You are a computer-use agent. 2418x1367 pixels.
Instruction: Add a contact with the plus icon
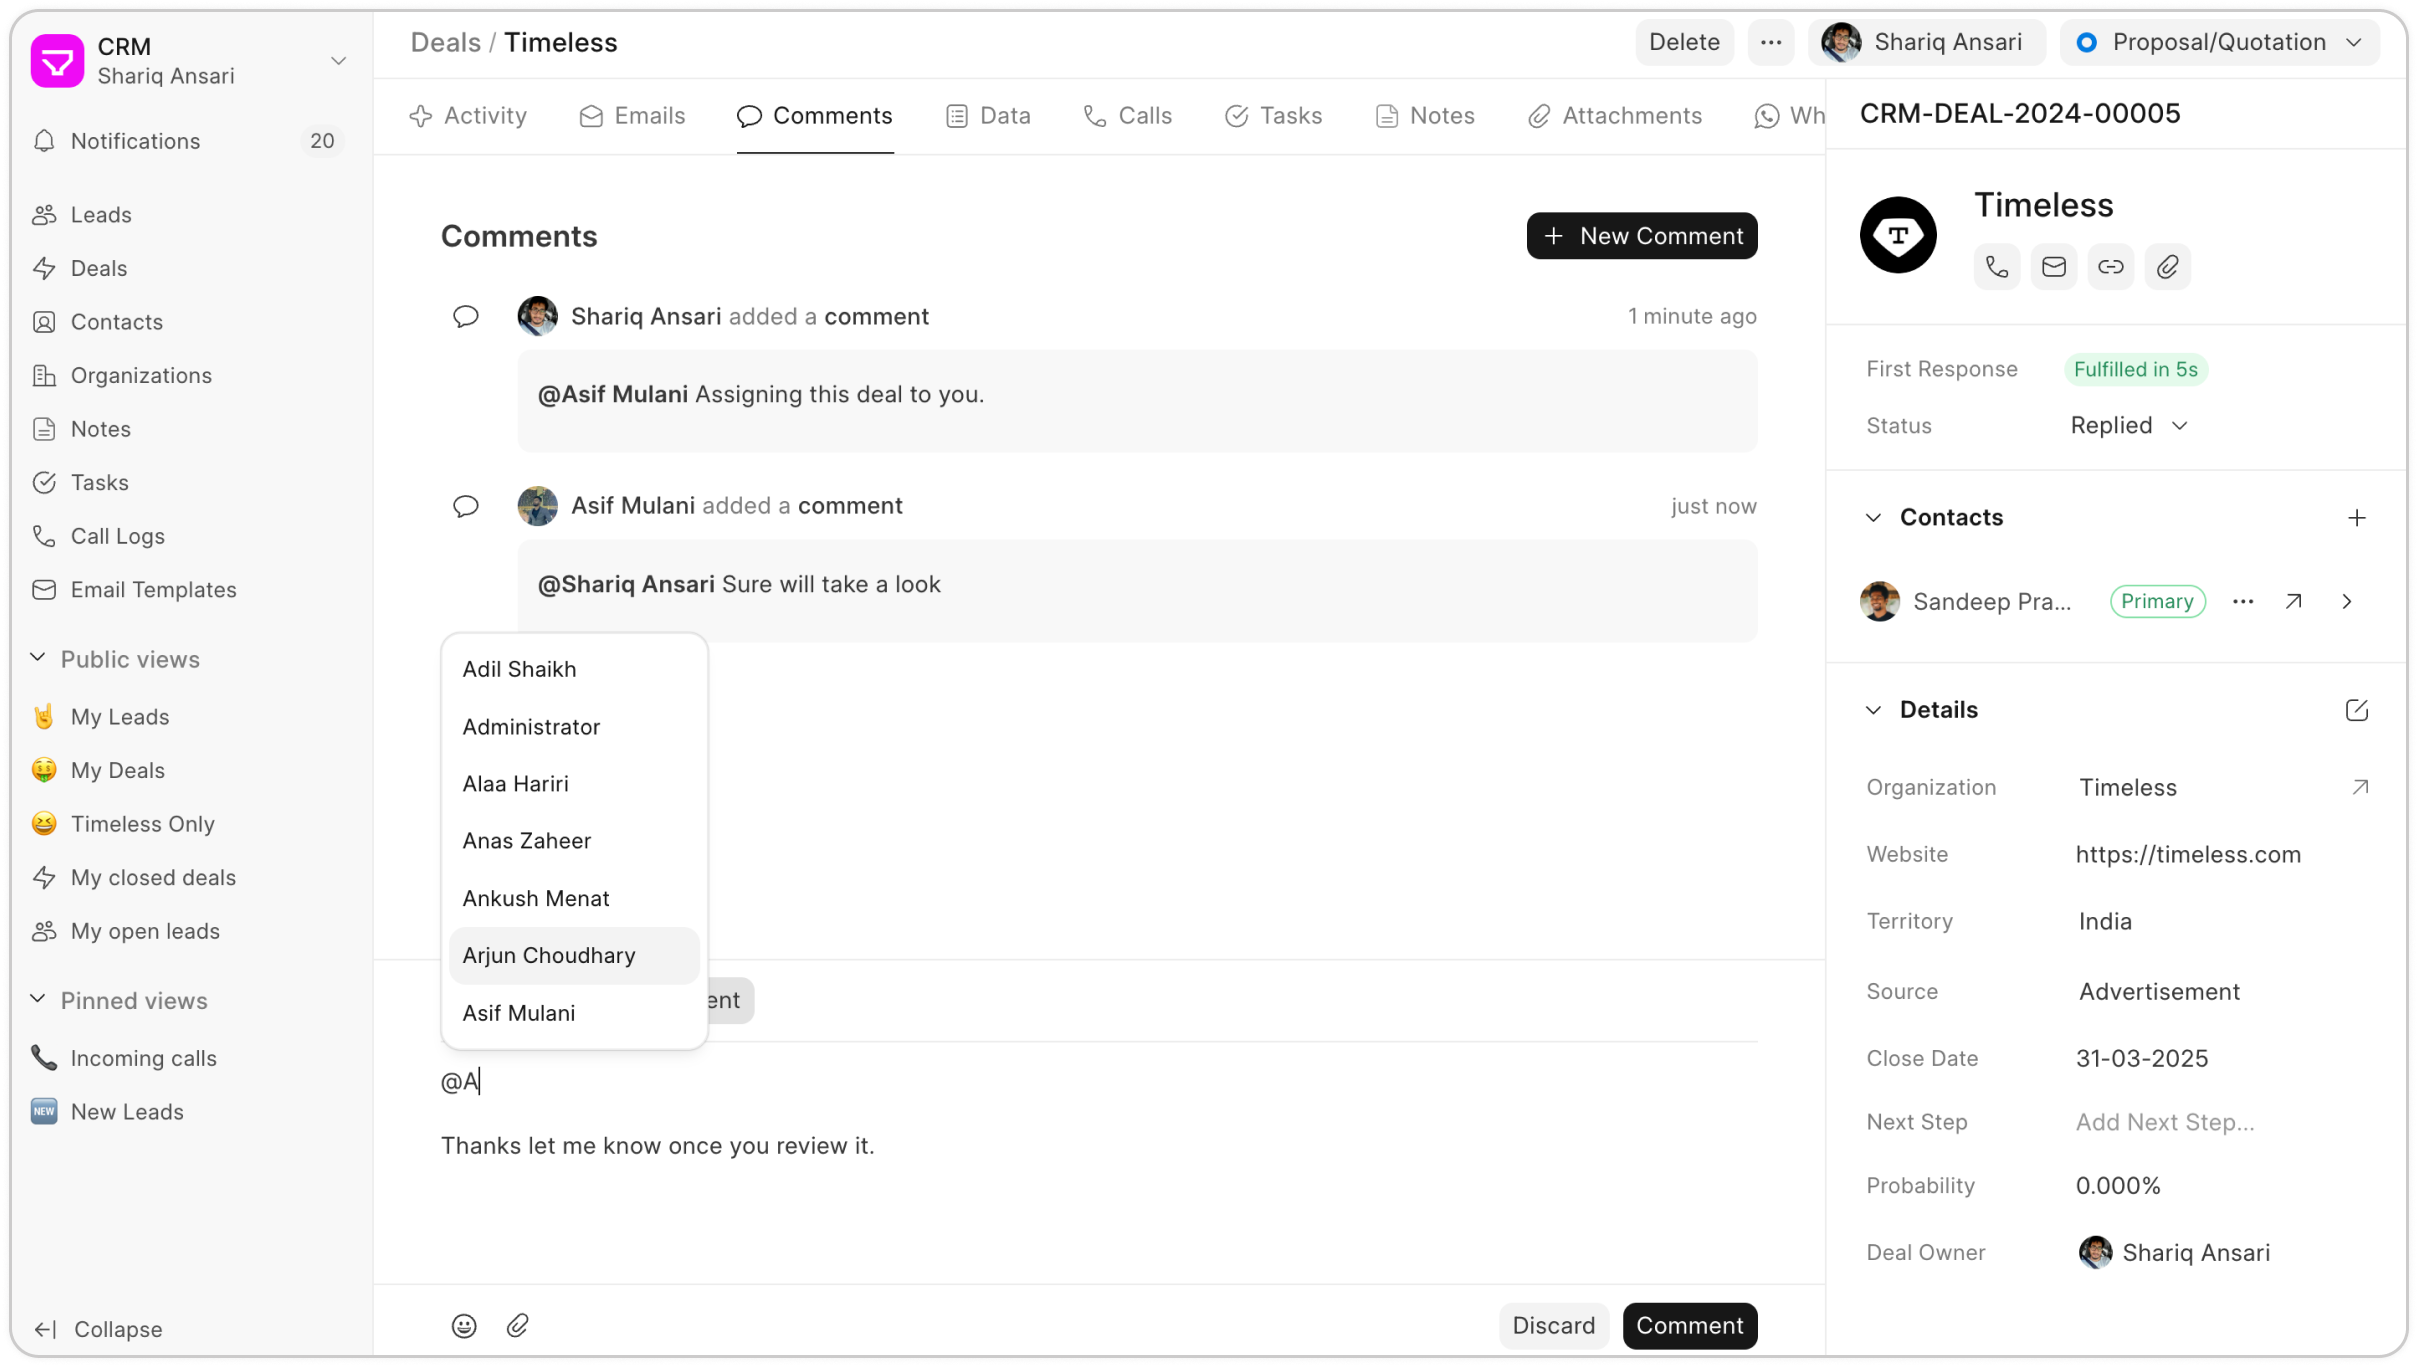[x=2358, y=517]
